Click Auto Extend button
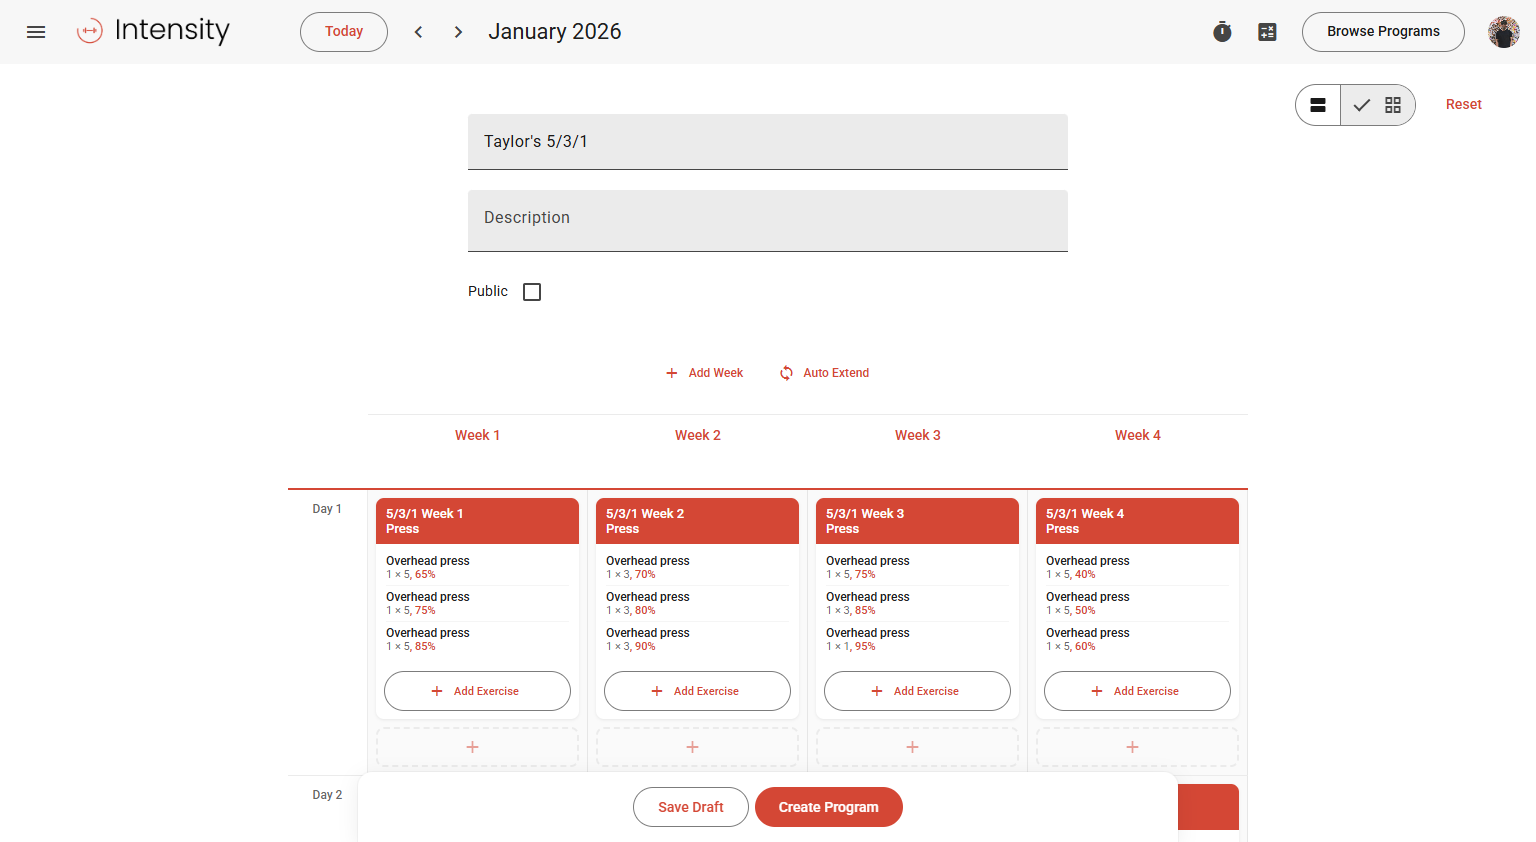Screen dimensions: 1536x842 pos(824,373)
